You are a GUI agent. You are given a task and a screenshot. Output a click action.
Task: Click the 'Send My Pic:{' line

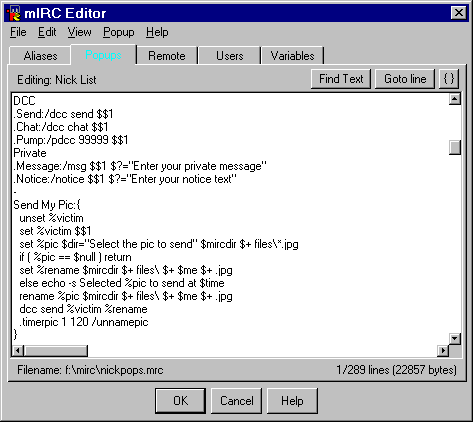(47, 205)
